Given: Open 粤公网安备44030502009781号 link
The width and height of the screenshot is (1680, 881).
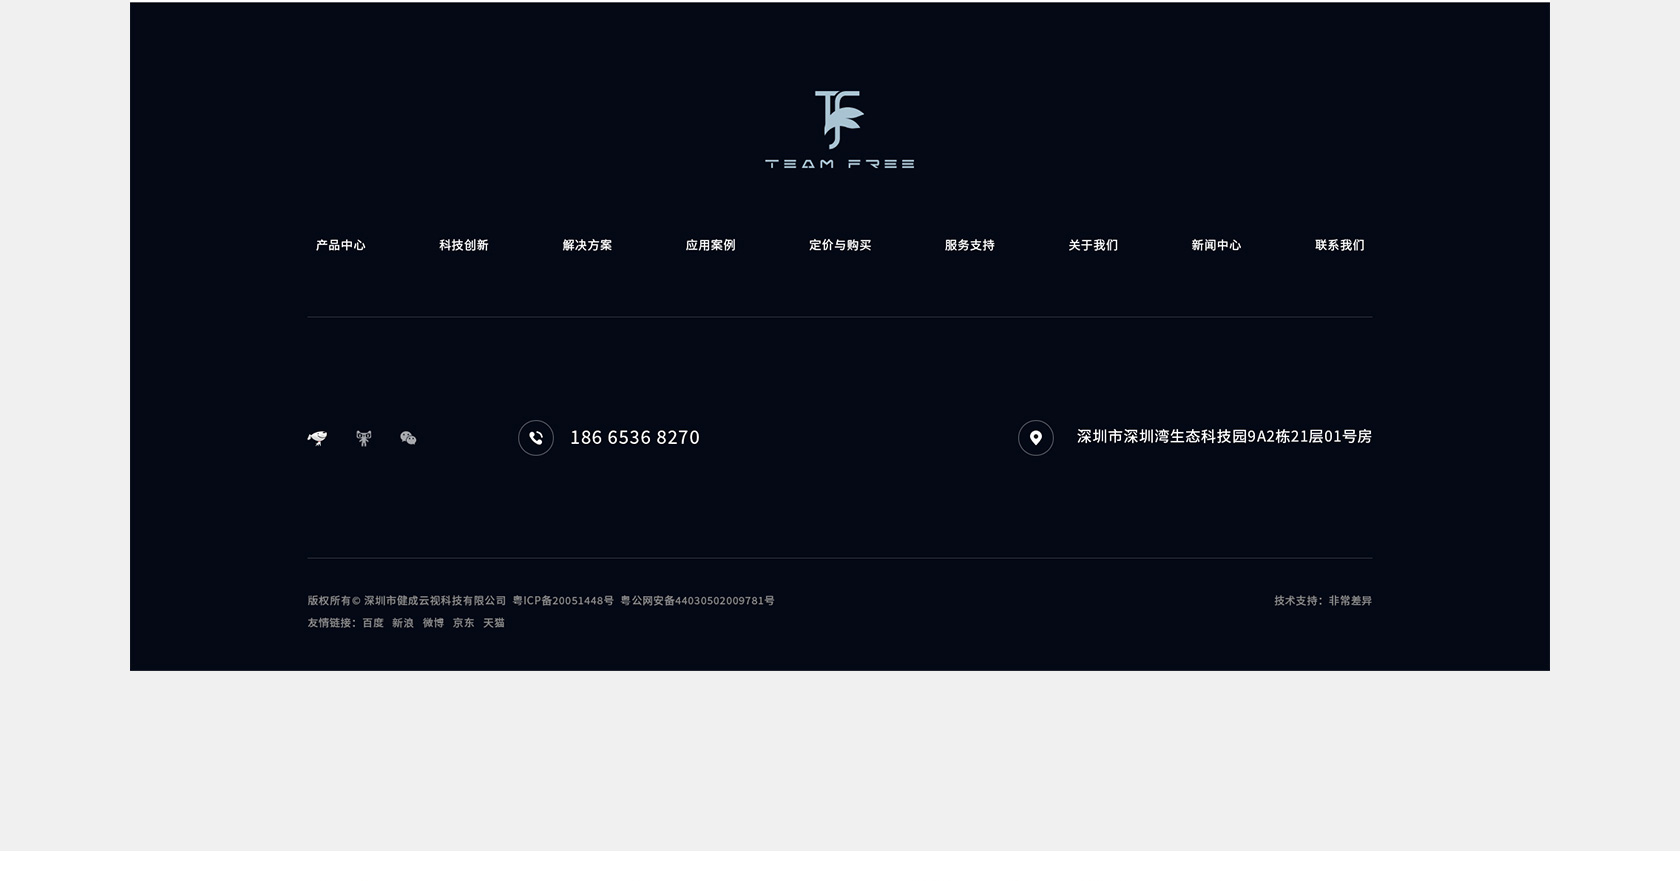Looking at the screenshot, I should (697, 601).
